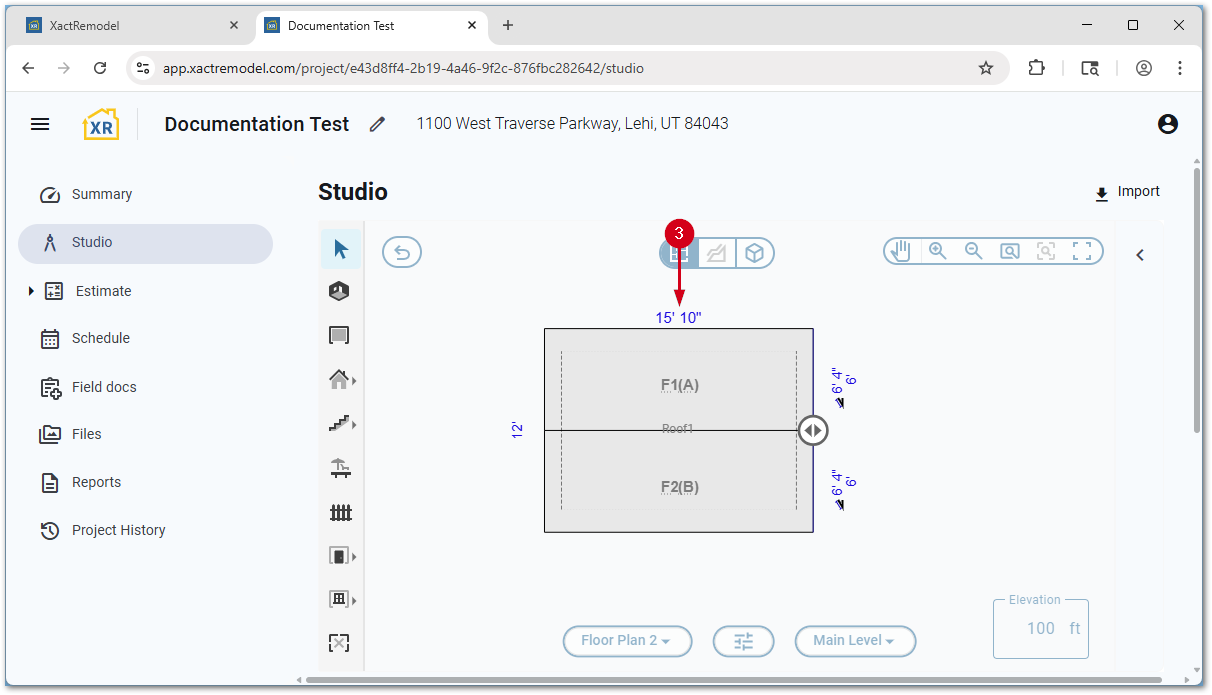Select the door tool
The width and height of the screenshot is (1212, 695).
pos(340,556)
